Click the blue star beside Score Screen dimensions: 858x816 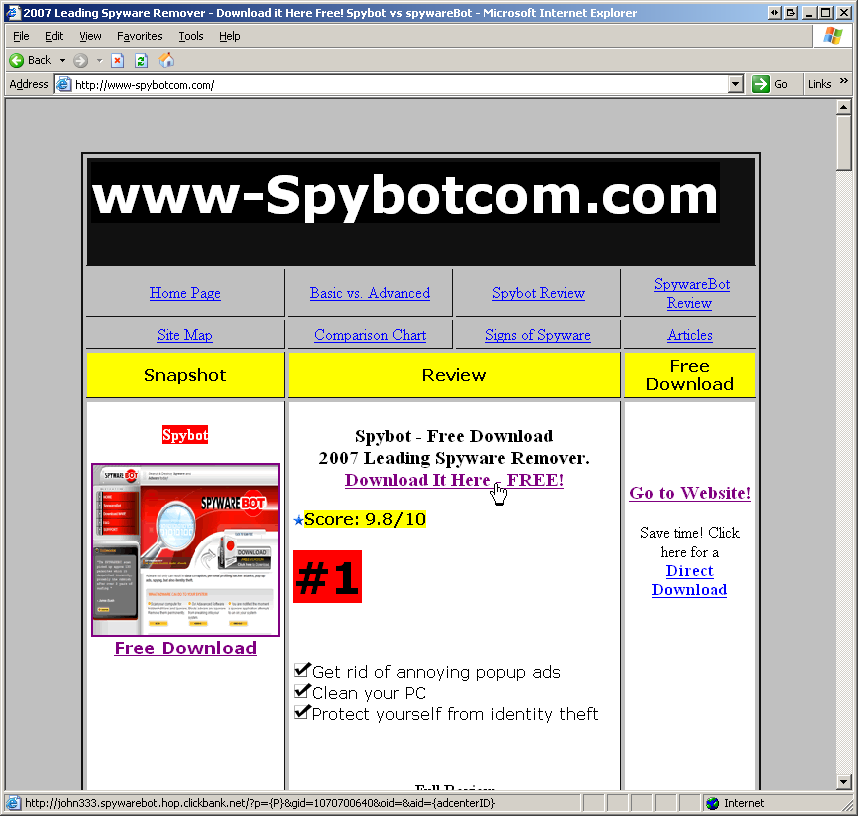[298, 520]
